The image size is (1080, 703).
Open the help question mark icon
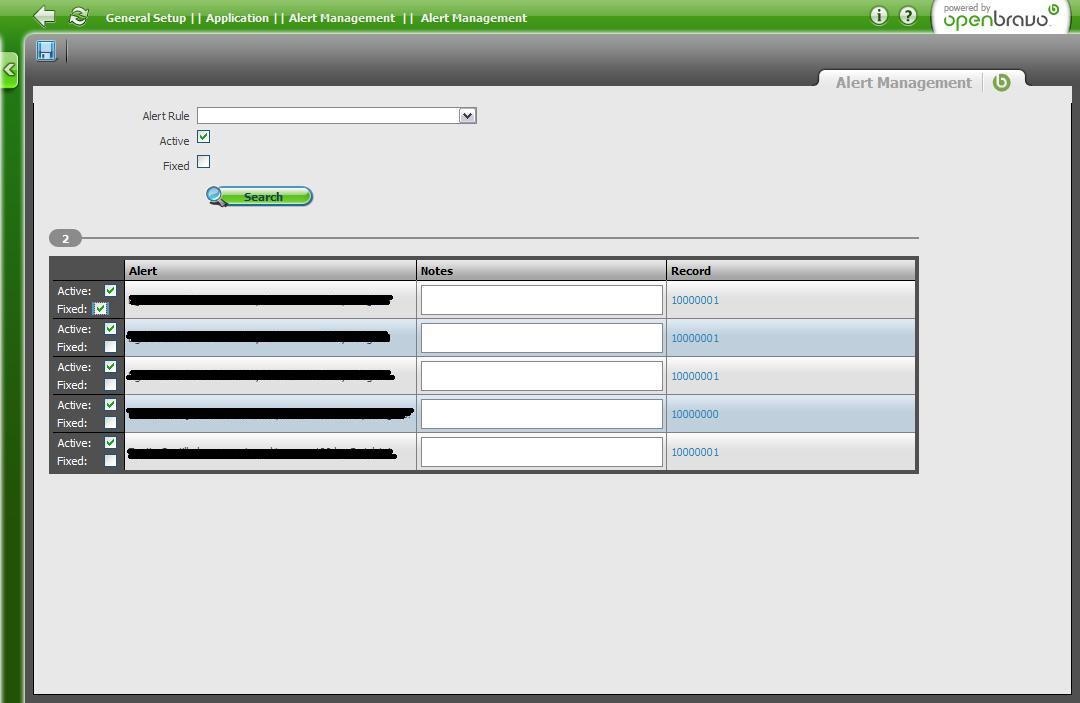[908, 16]
